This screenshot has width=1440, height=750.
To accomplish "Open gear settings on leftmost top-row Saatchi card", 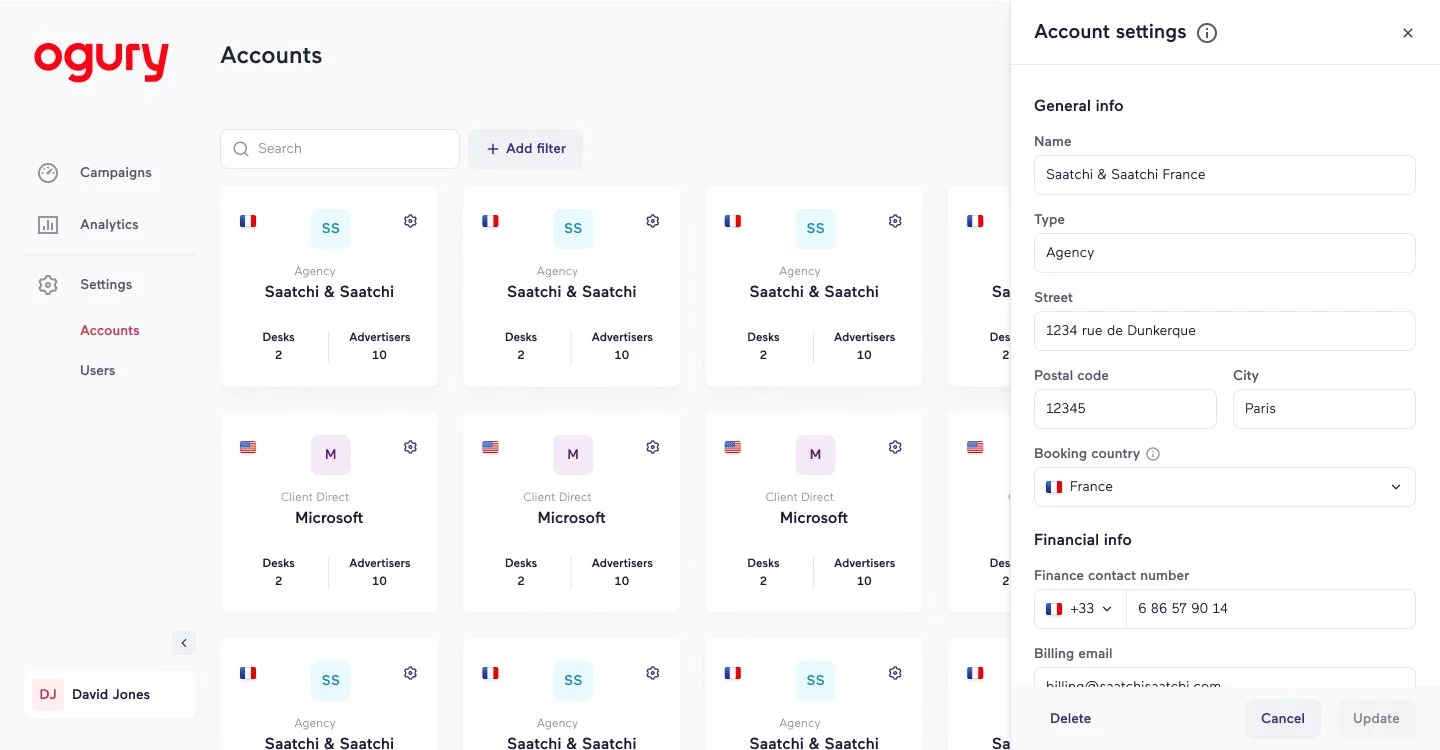I will [410, 221].
